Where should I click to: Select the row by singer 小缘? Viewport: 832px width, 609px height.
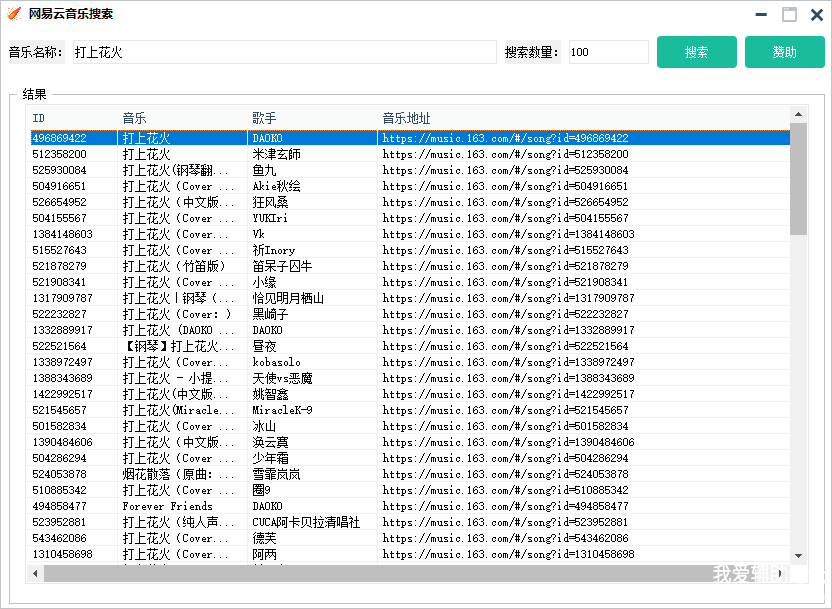click(x=410, y=282)
